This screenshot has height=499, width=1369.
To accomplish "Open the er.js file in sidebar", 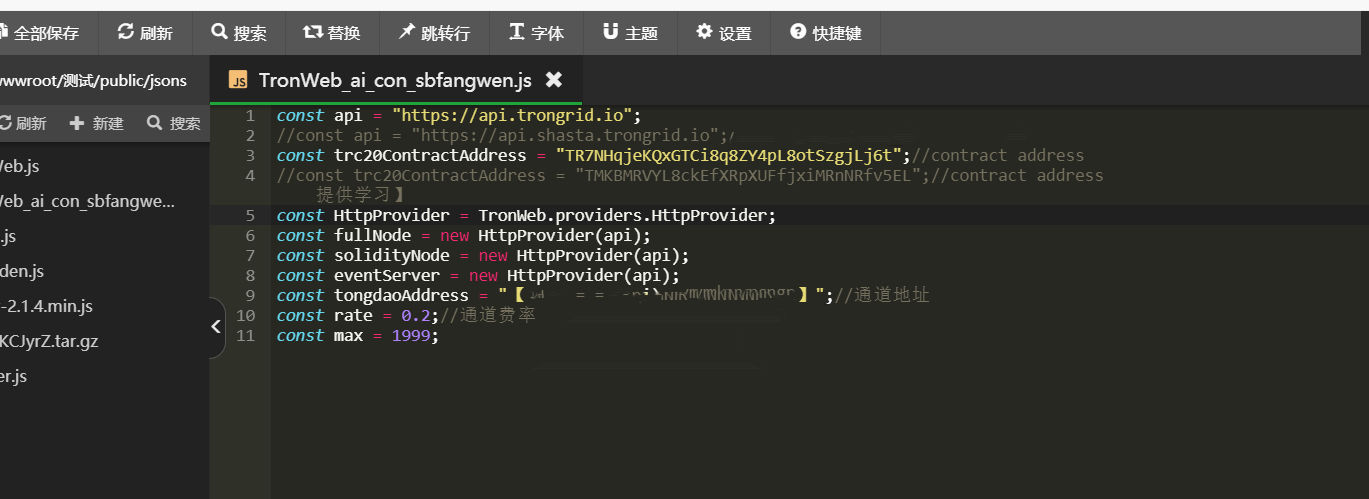I will pyautogui.click(x=14, y=376).
